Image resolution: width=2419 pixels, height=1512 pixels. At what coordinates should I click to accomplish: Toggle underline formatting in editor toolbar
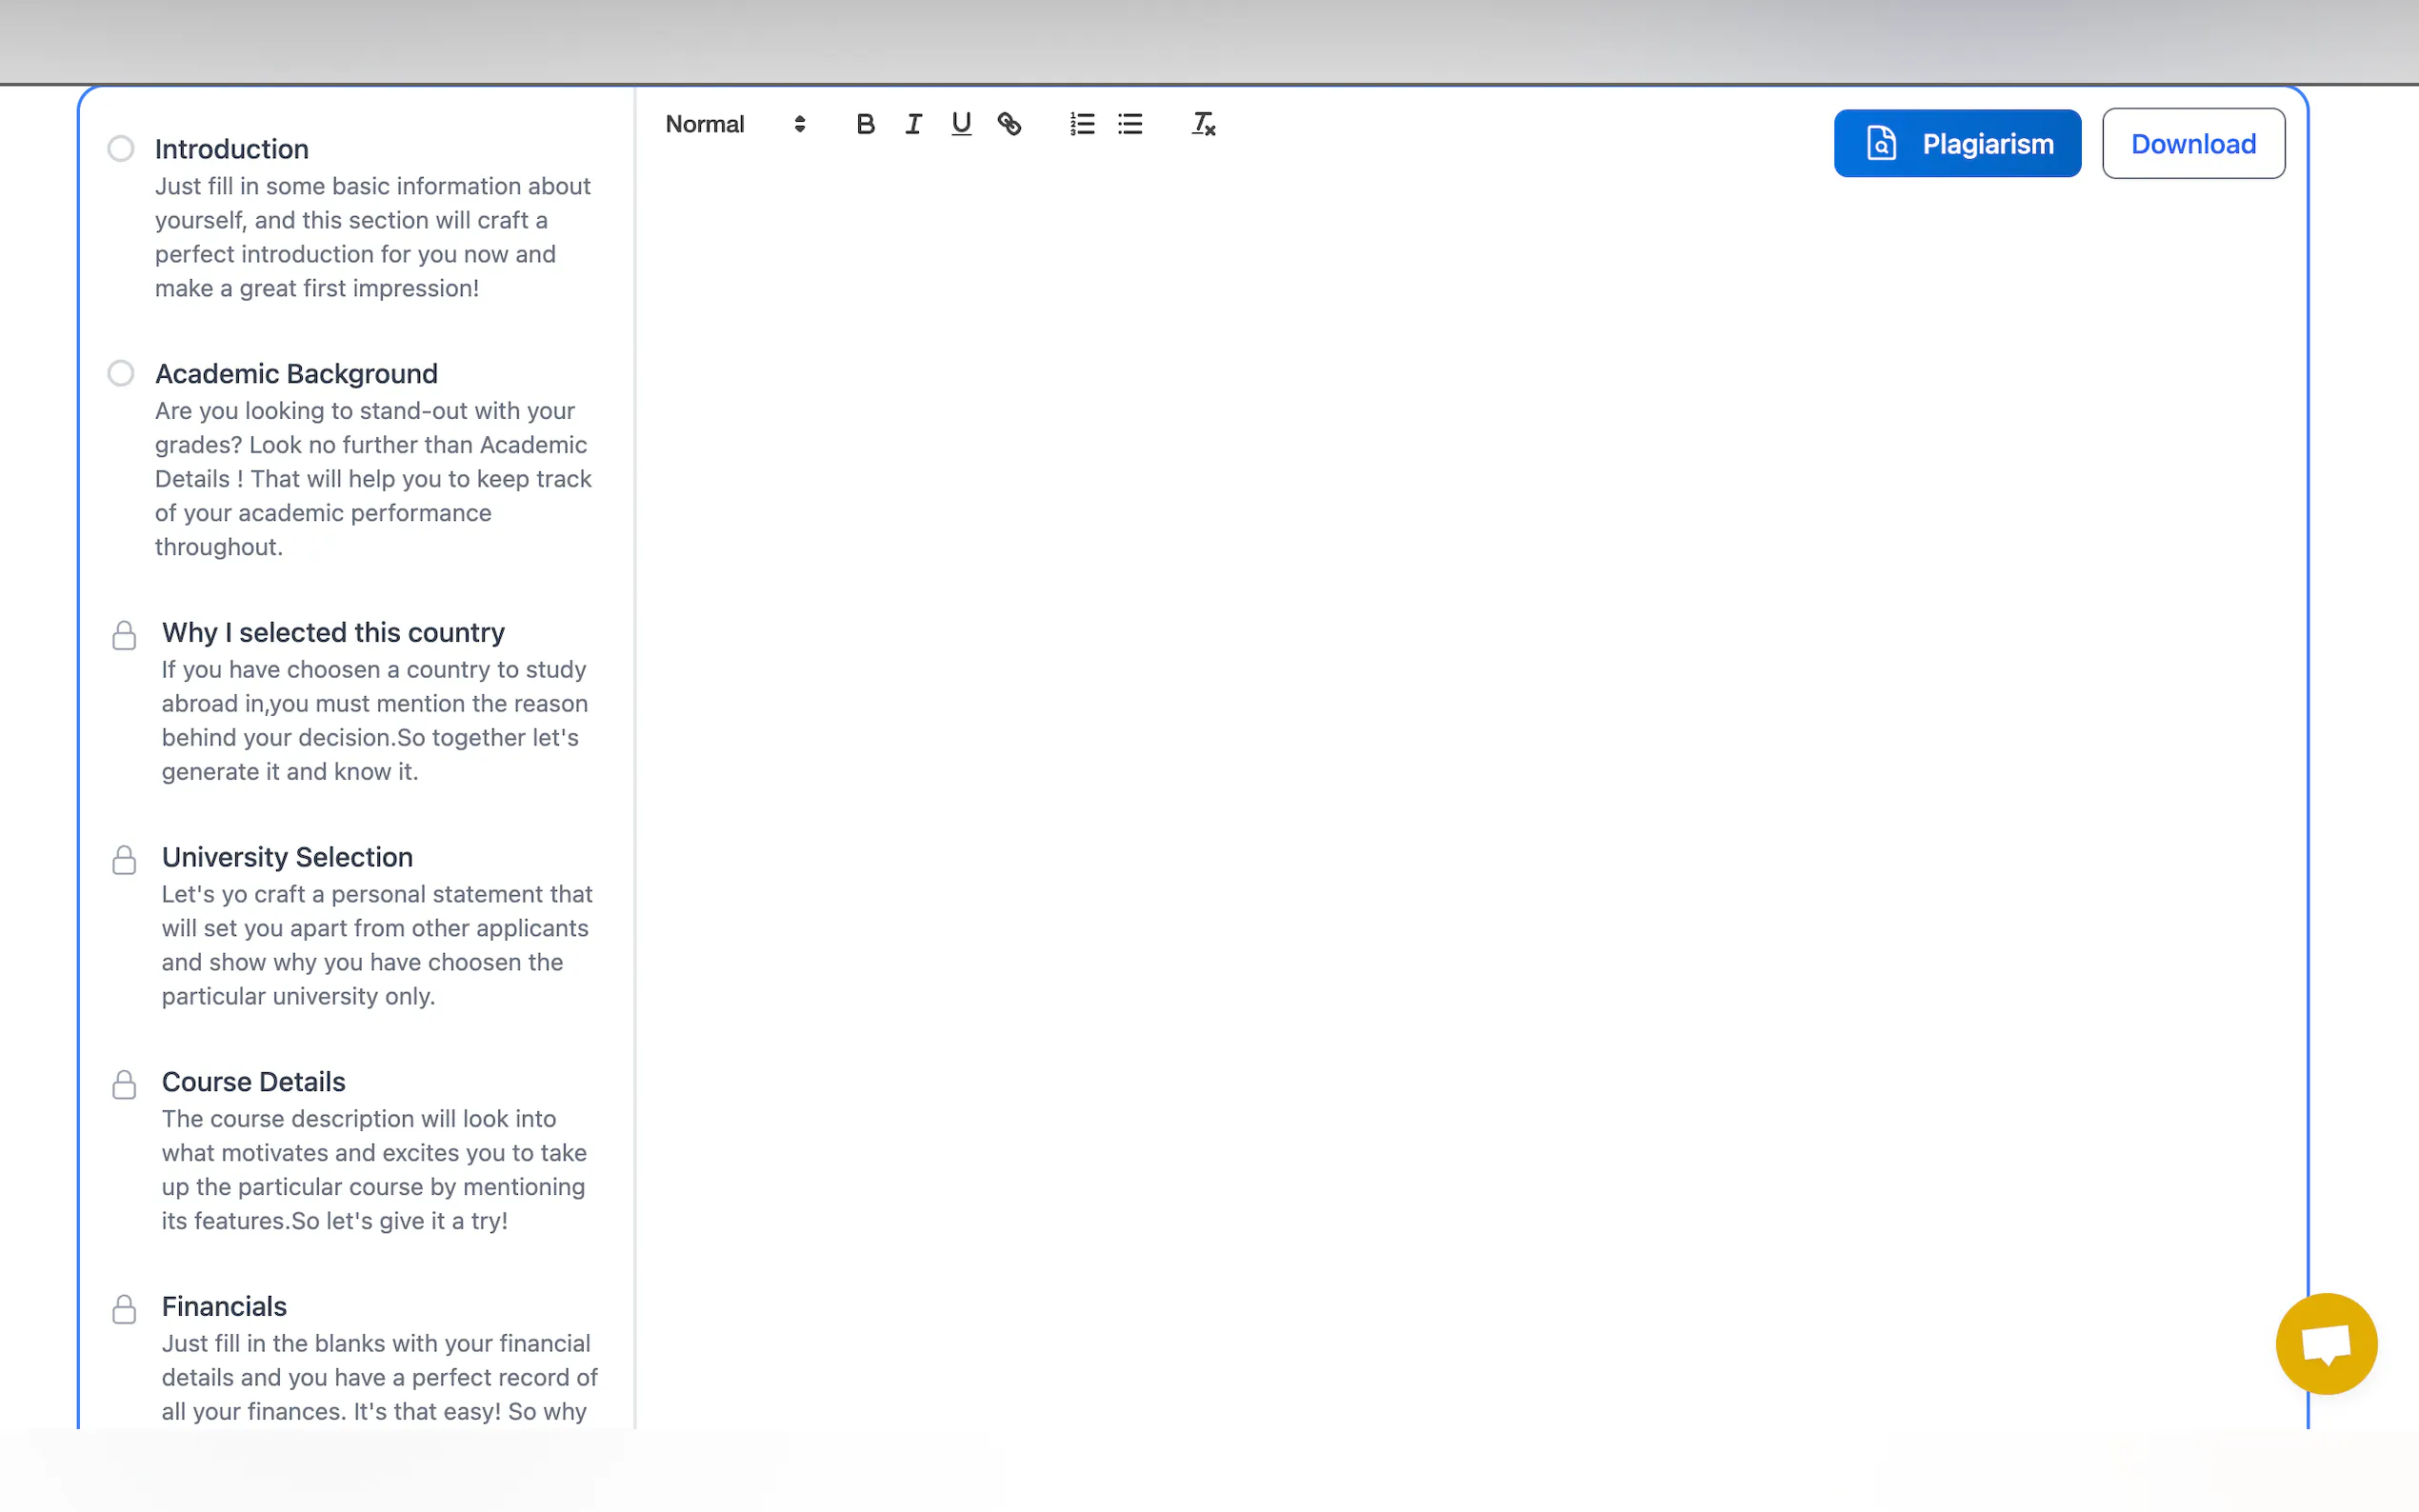pyautogui.click(x=961, y=124)
